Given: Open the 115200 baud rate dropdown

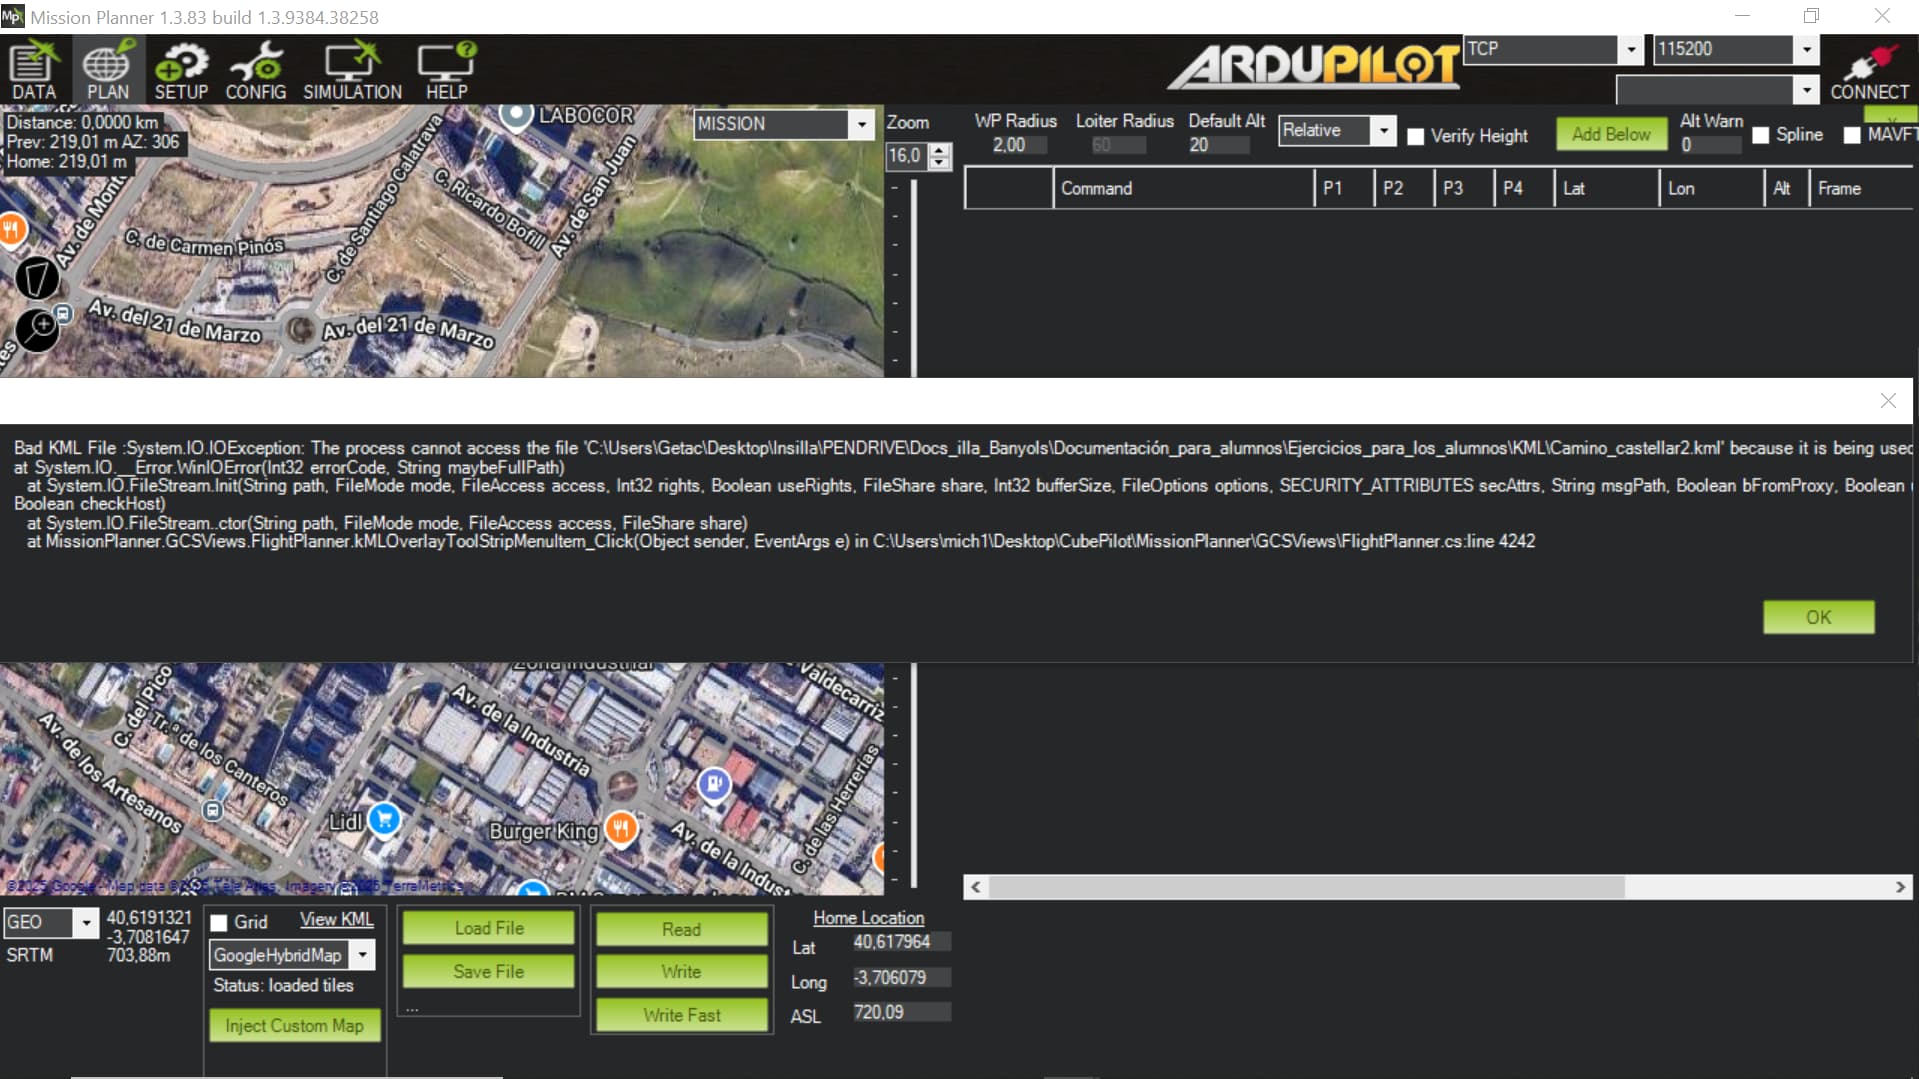Looking at the screenshot, I should 1806,49.
